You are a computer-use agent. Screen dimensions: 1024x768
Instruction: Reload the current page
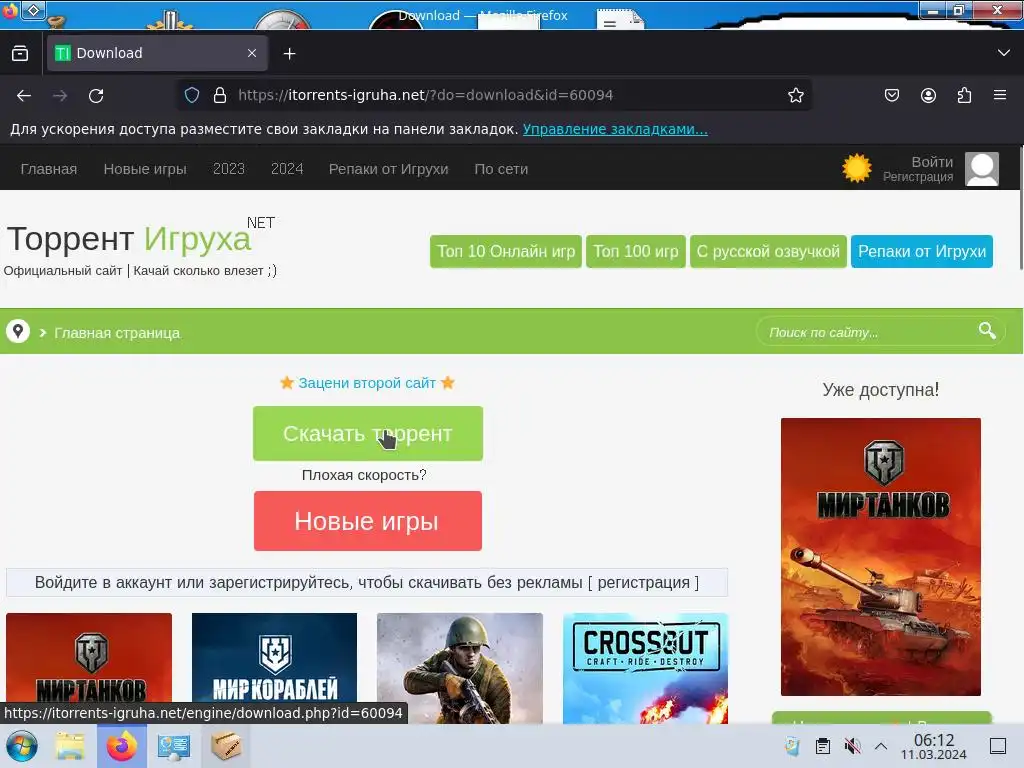tap(96, 95)
